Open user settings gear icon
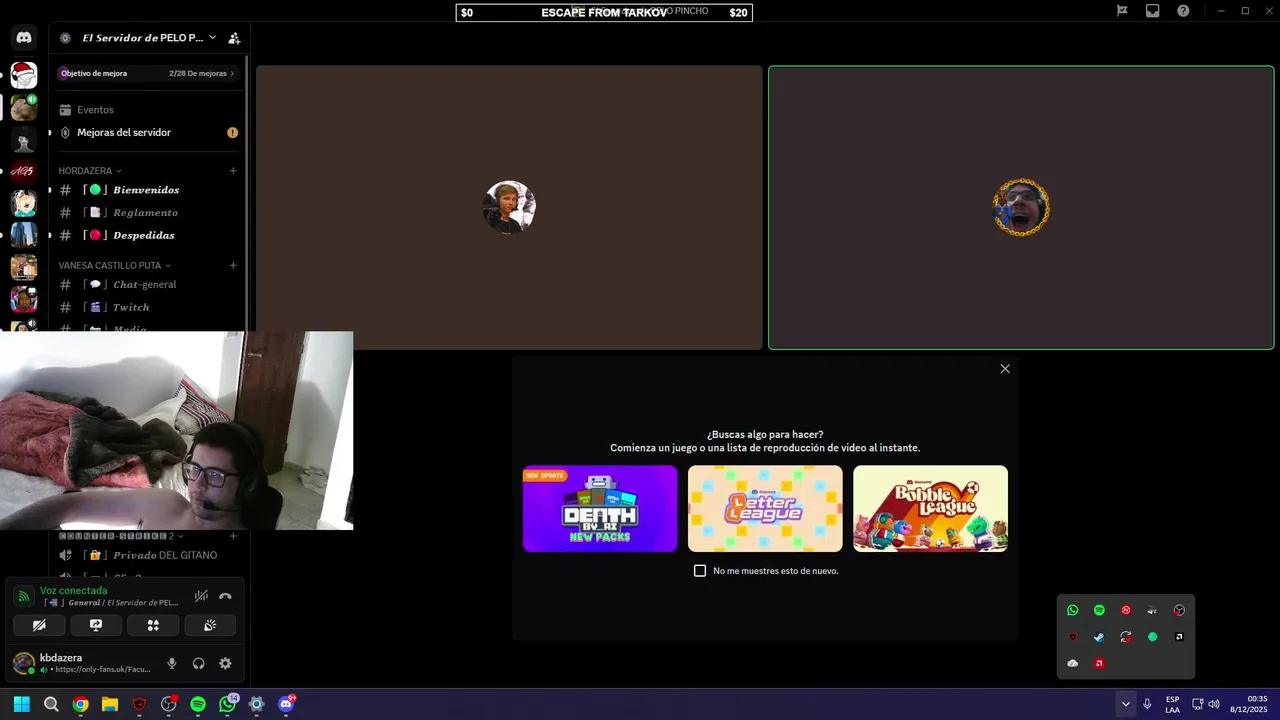 [225, 663]
